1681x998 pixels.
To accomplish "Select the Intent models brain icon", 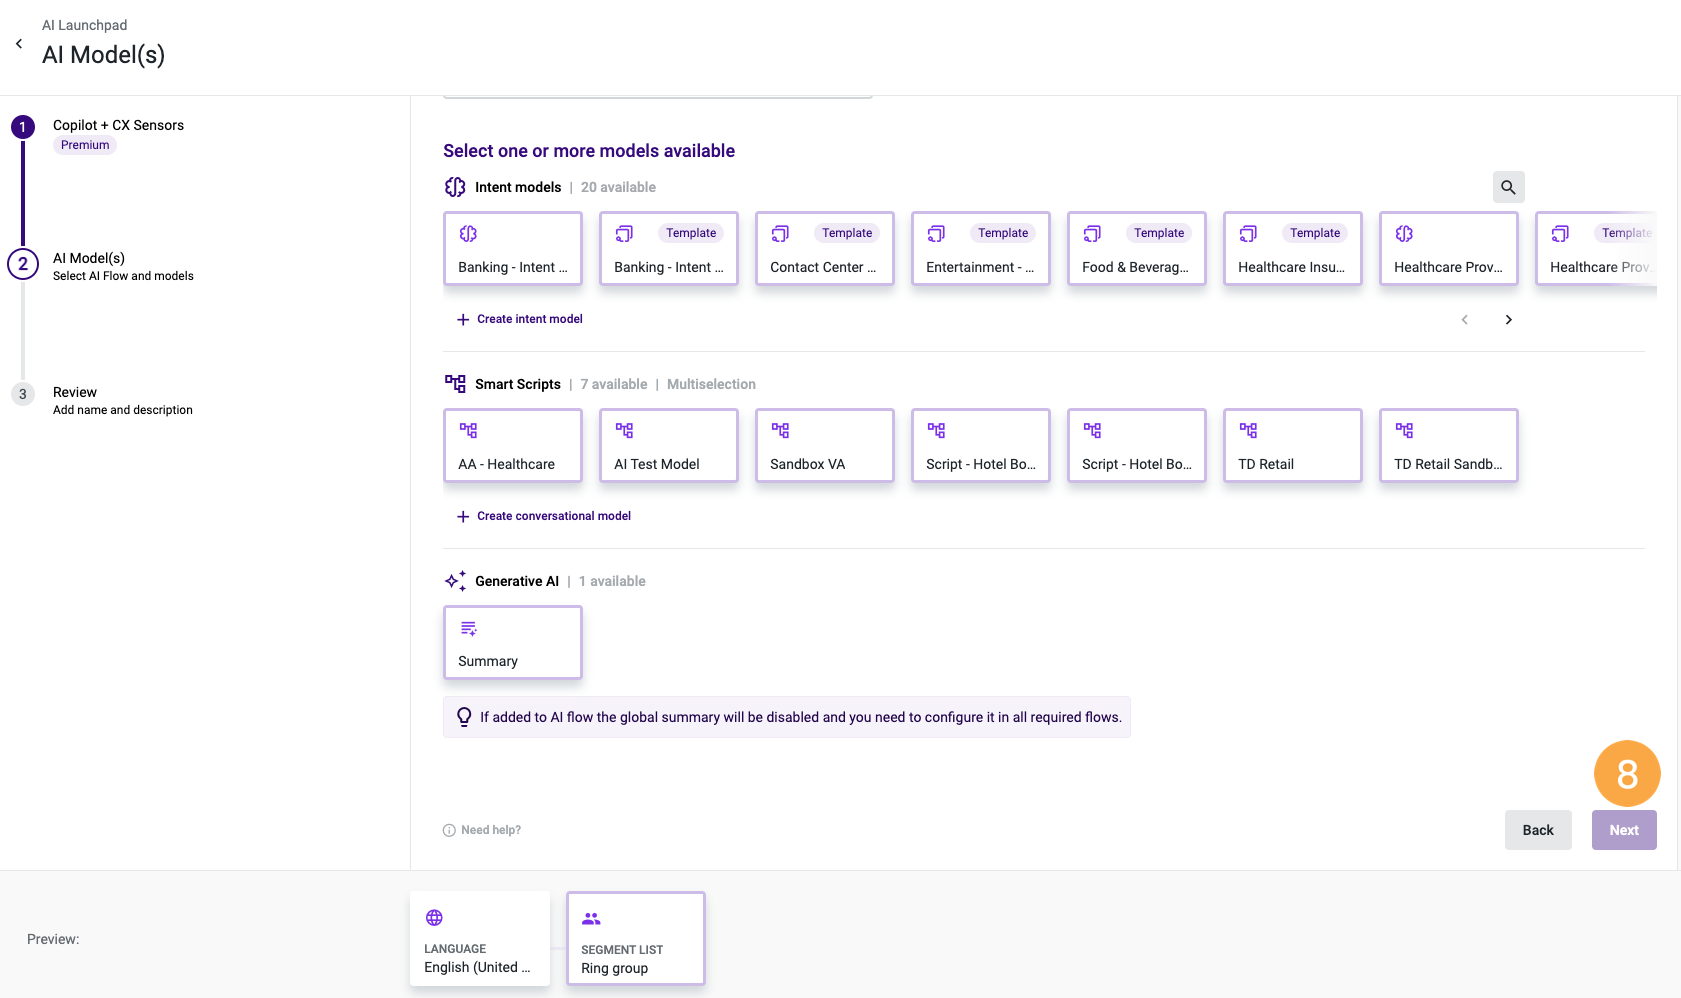I will [456, 186].
